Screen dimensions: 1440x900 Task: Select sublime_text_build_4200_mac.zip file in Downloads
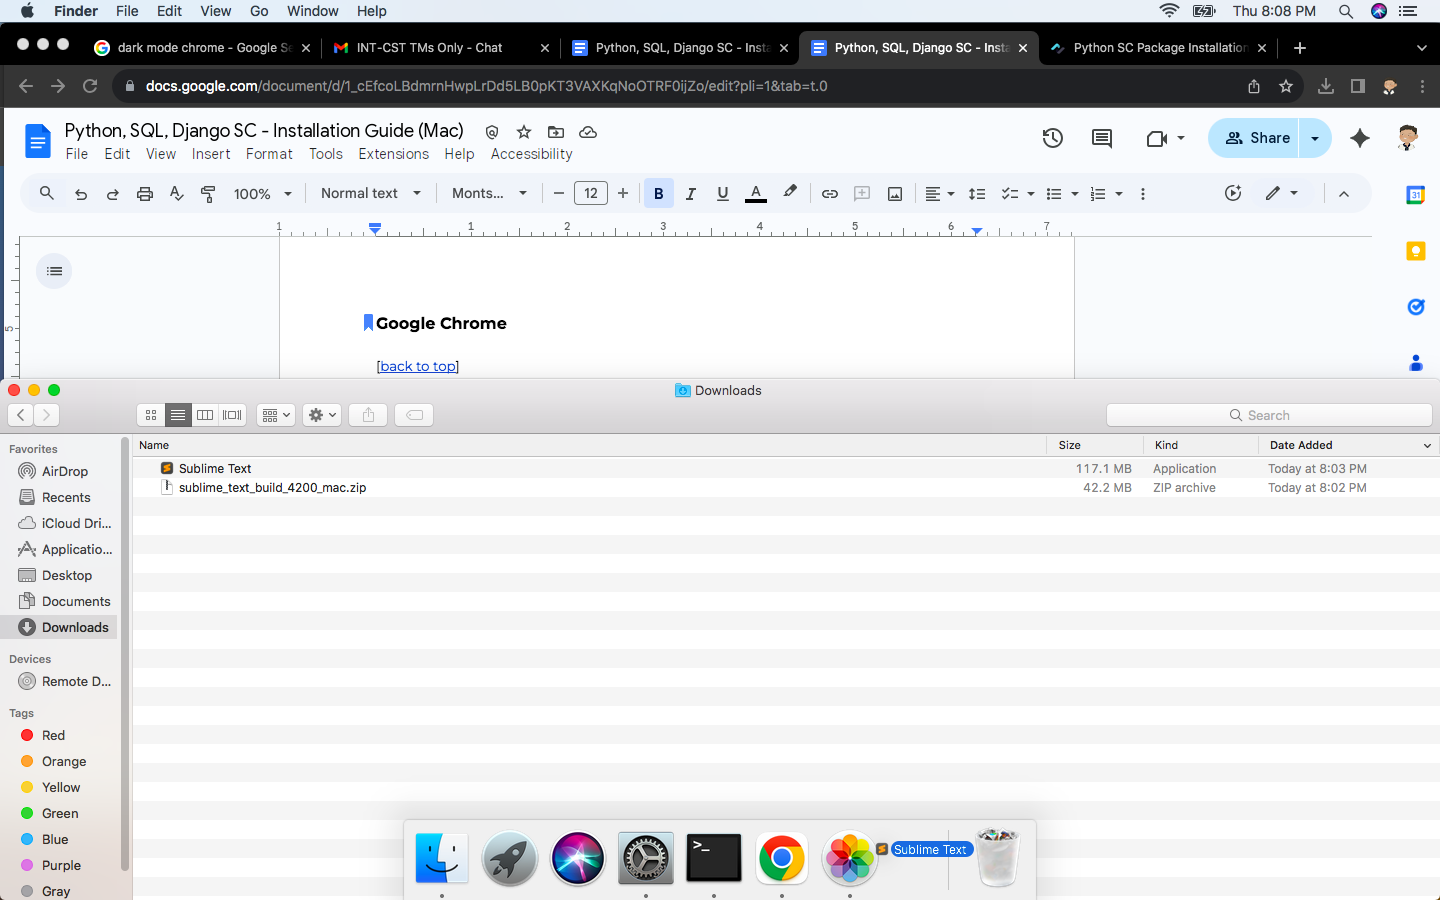tap(272, 488)
